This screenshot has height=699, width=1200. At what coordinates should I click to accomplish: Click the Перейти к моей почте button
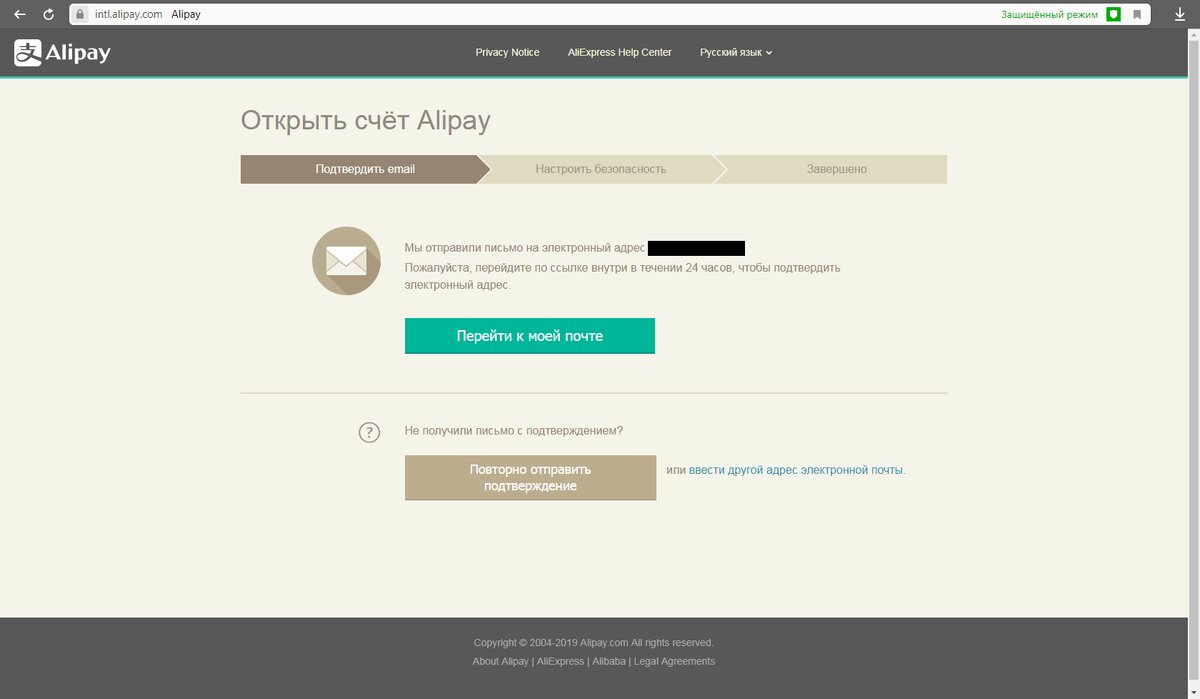530,336
